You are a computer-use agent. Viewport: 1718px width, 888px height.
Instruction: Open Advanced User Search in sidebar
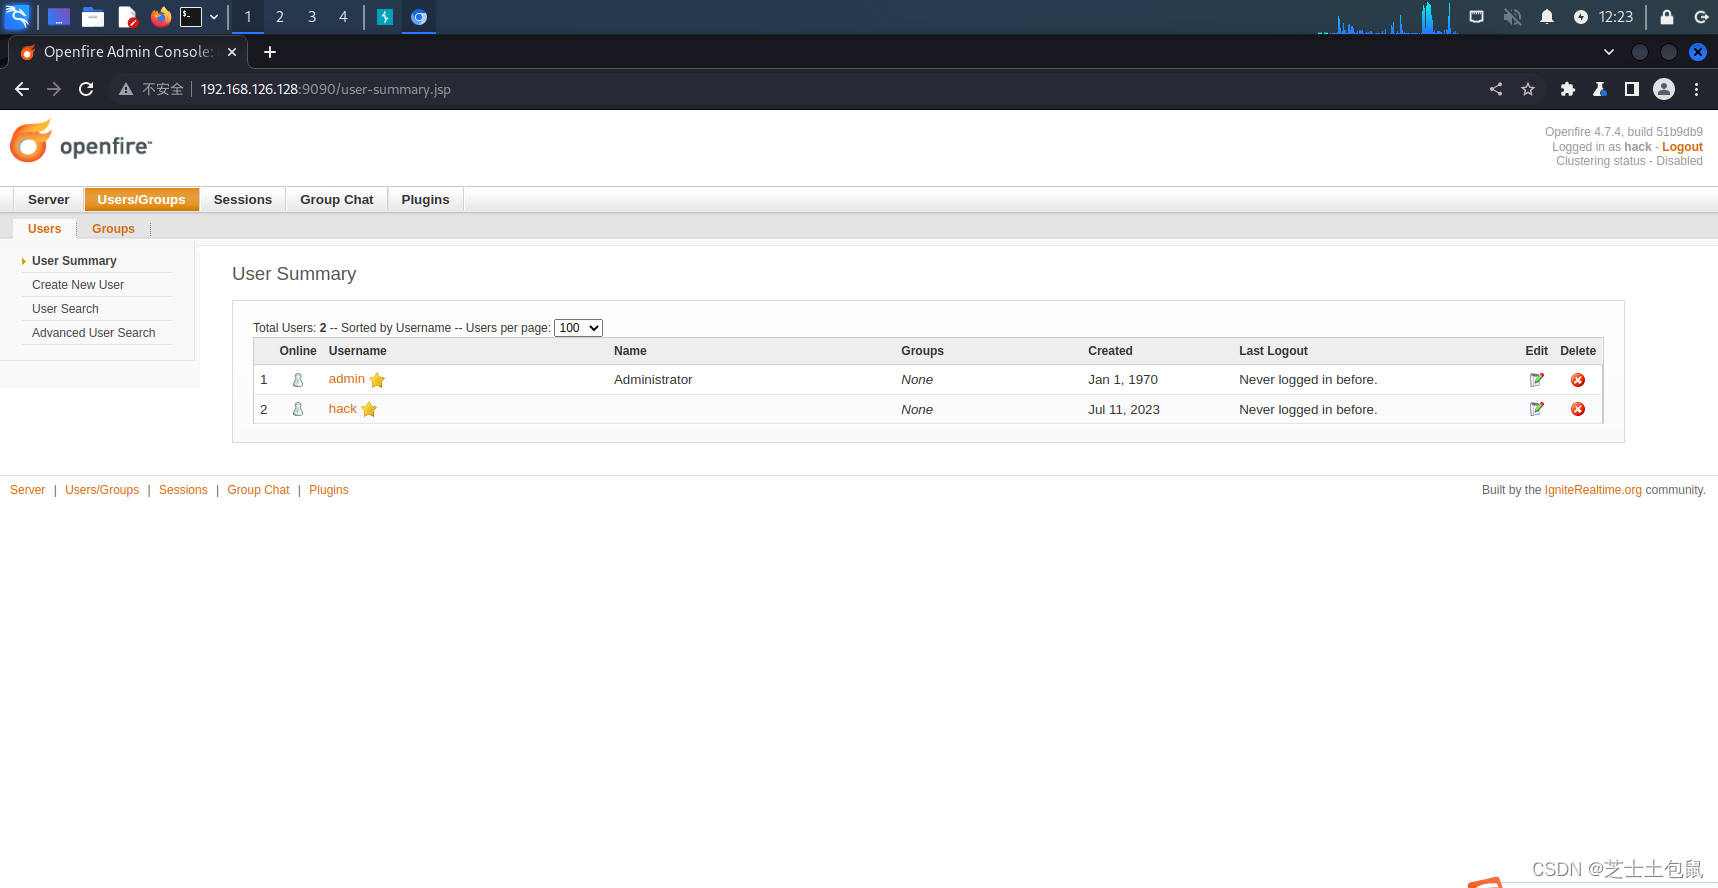(94, 333)
